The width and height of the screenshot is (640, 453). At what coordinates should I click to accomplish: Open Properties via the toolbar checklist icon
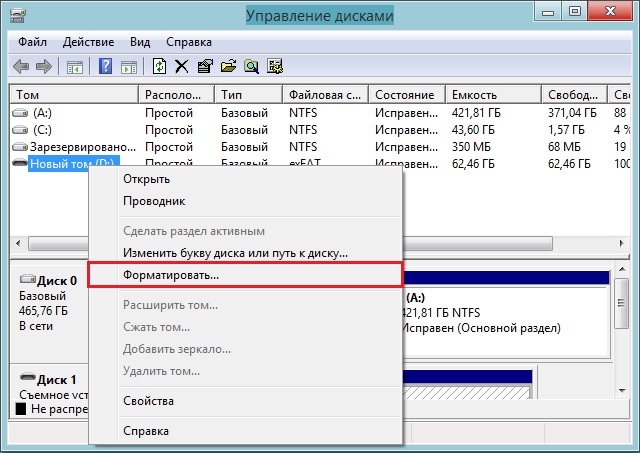pyautogui.click(x=205, y=67)
